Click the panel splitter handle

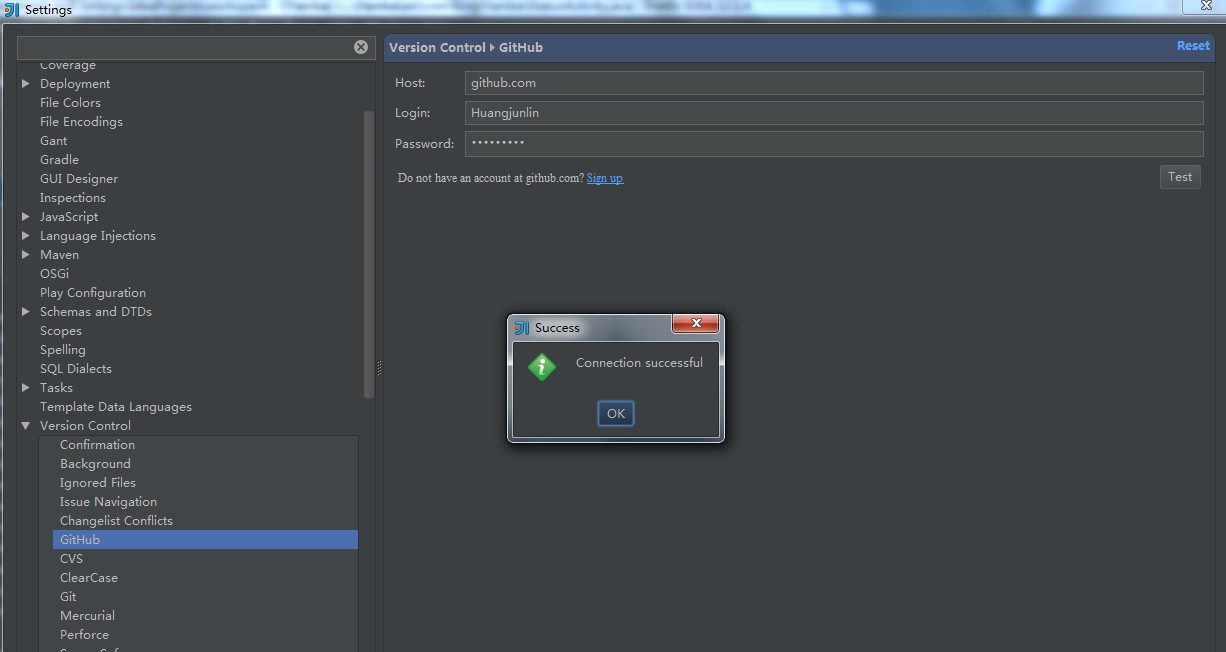379,368
